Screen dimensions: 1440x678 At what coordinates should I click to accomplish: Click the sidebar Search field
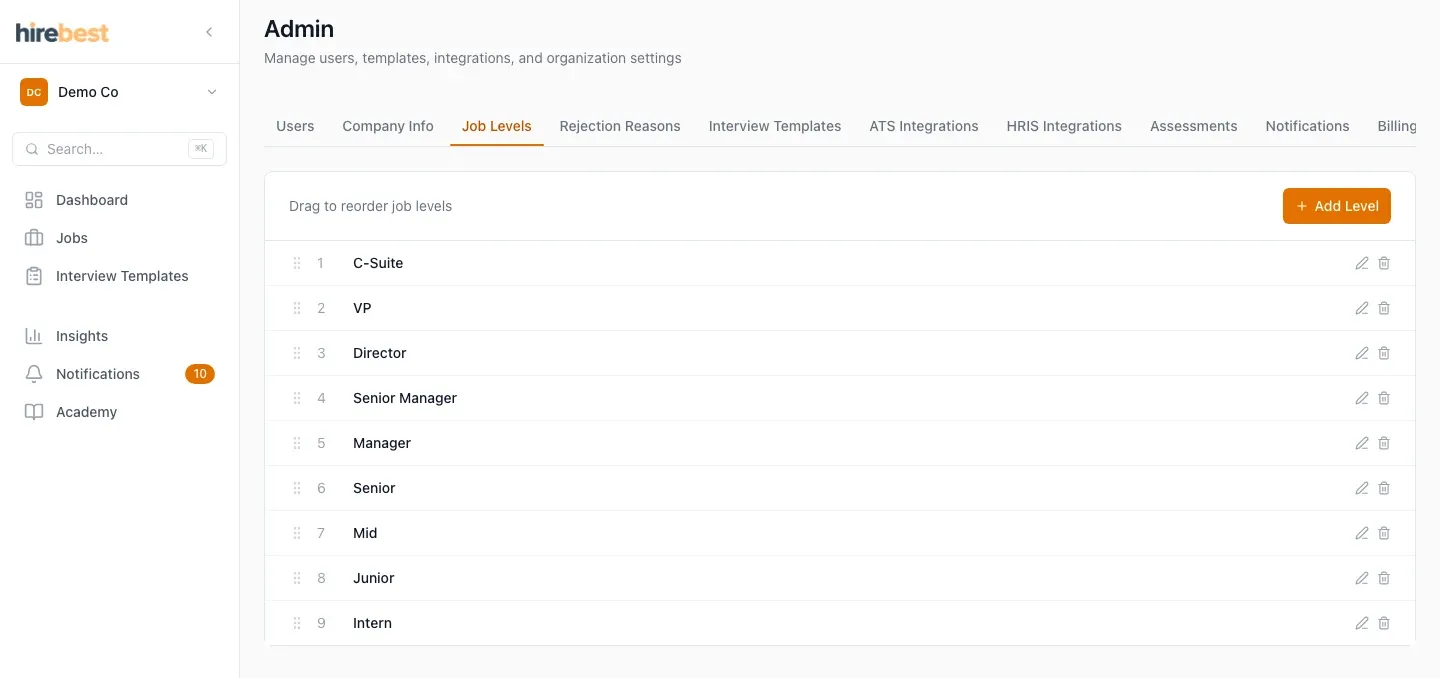(120, 149)
